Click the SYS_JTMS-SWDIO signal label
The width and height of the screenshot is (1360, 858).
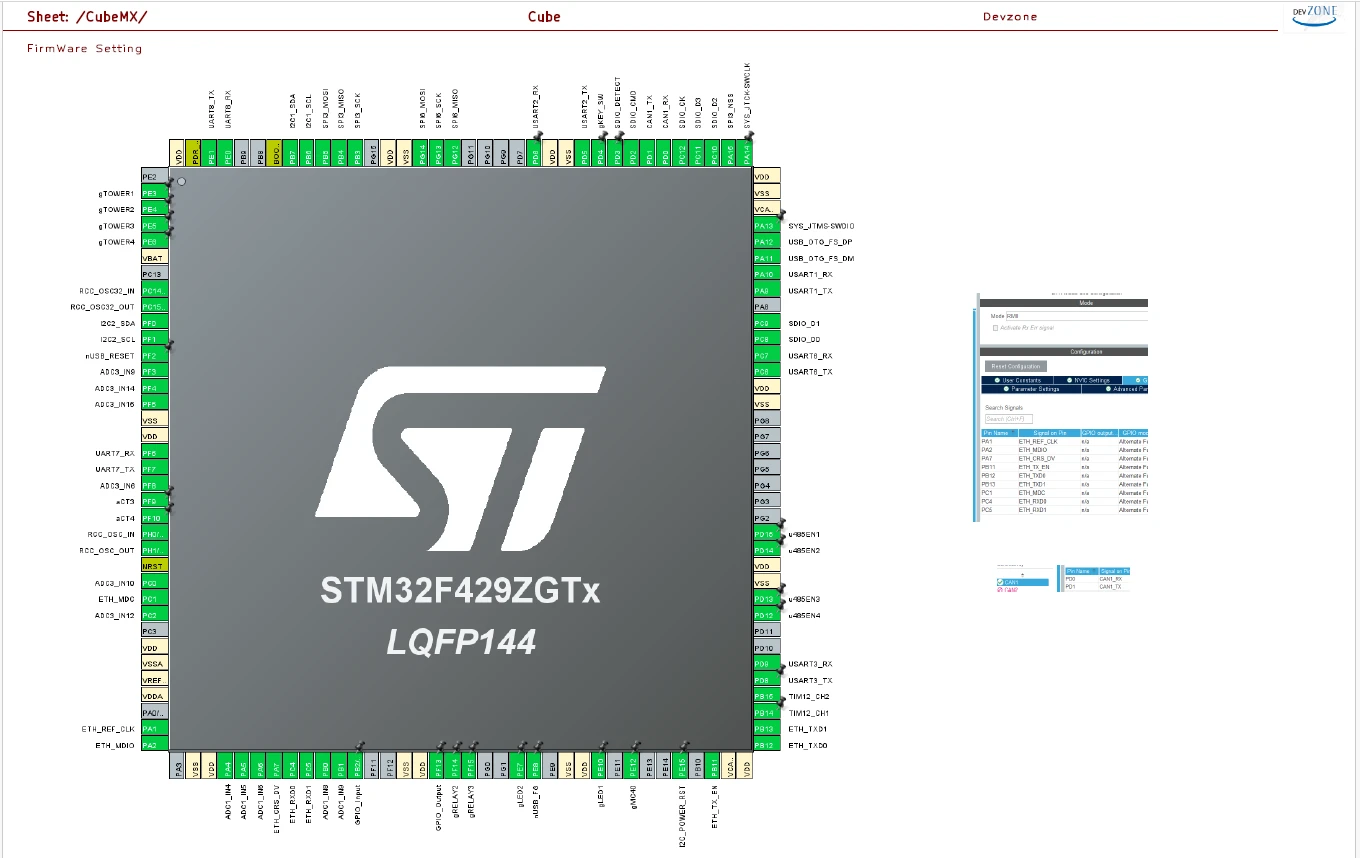coord(821,226)
